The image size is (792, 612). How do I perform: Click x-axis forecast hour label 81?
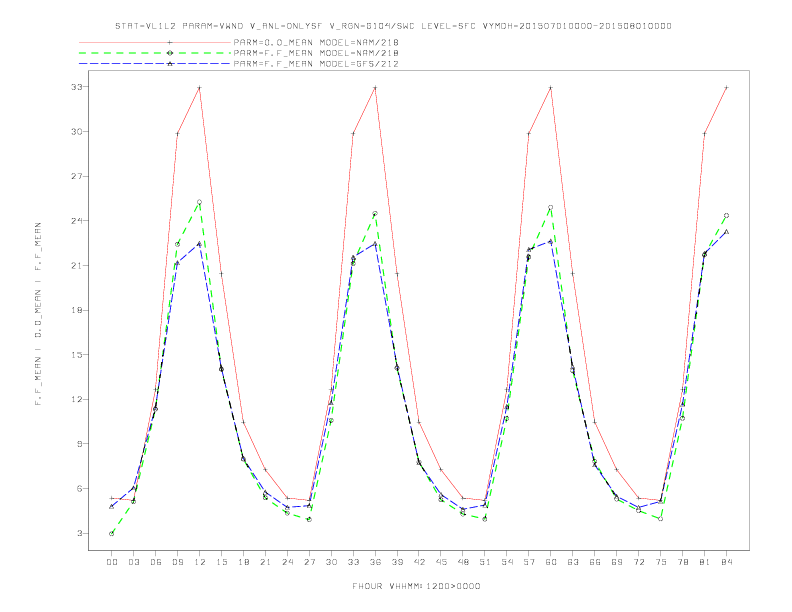coord(705,562)
